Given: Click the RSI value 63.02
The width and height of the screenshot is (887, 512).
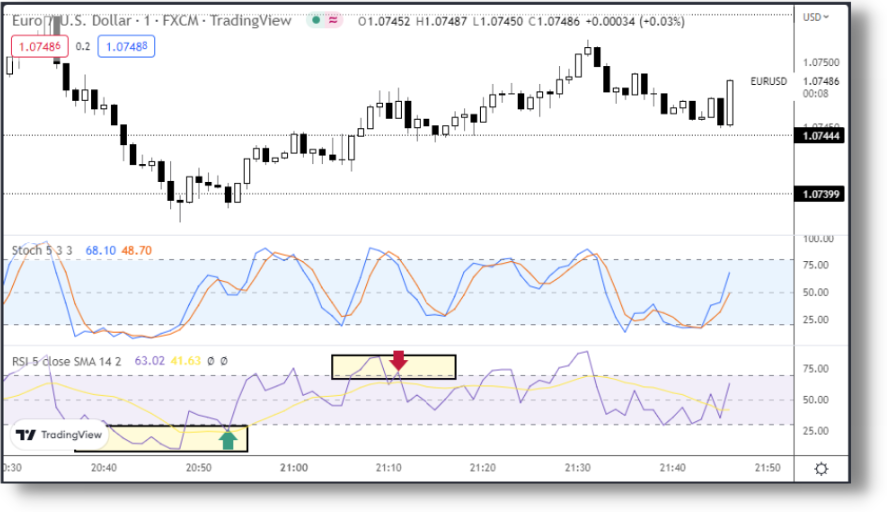Looking at the screenshot, I should click(x=149, y=361).
